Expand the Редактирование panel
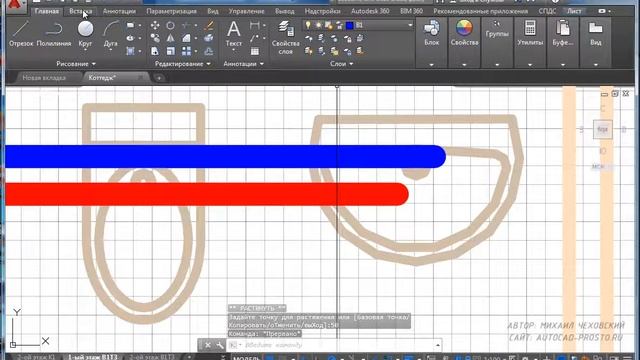This screenshot has width=640, height=360. (x=183, y=64)
